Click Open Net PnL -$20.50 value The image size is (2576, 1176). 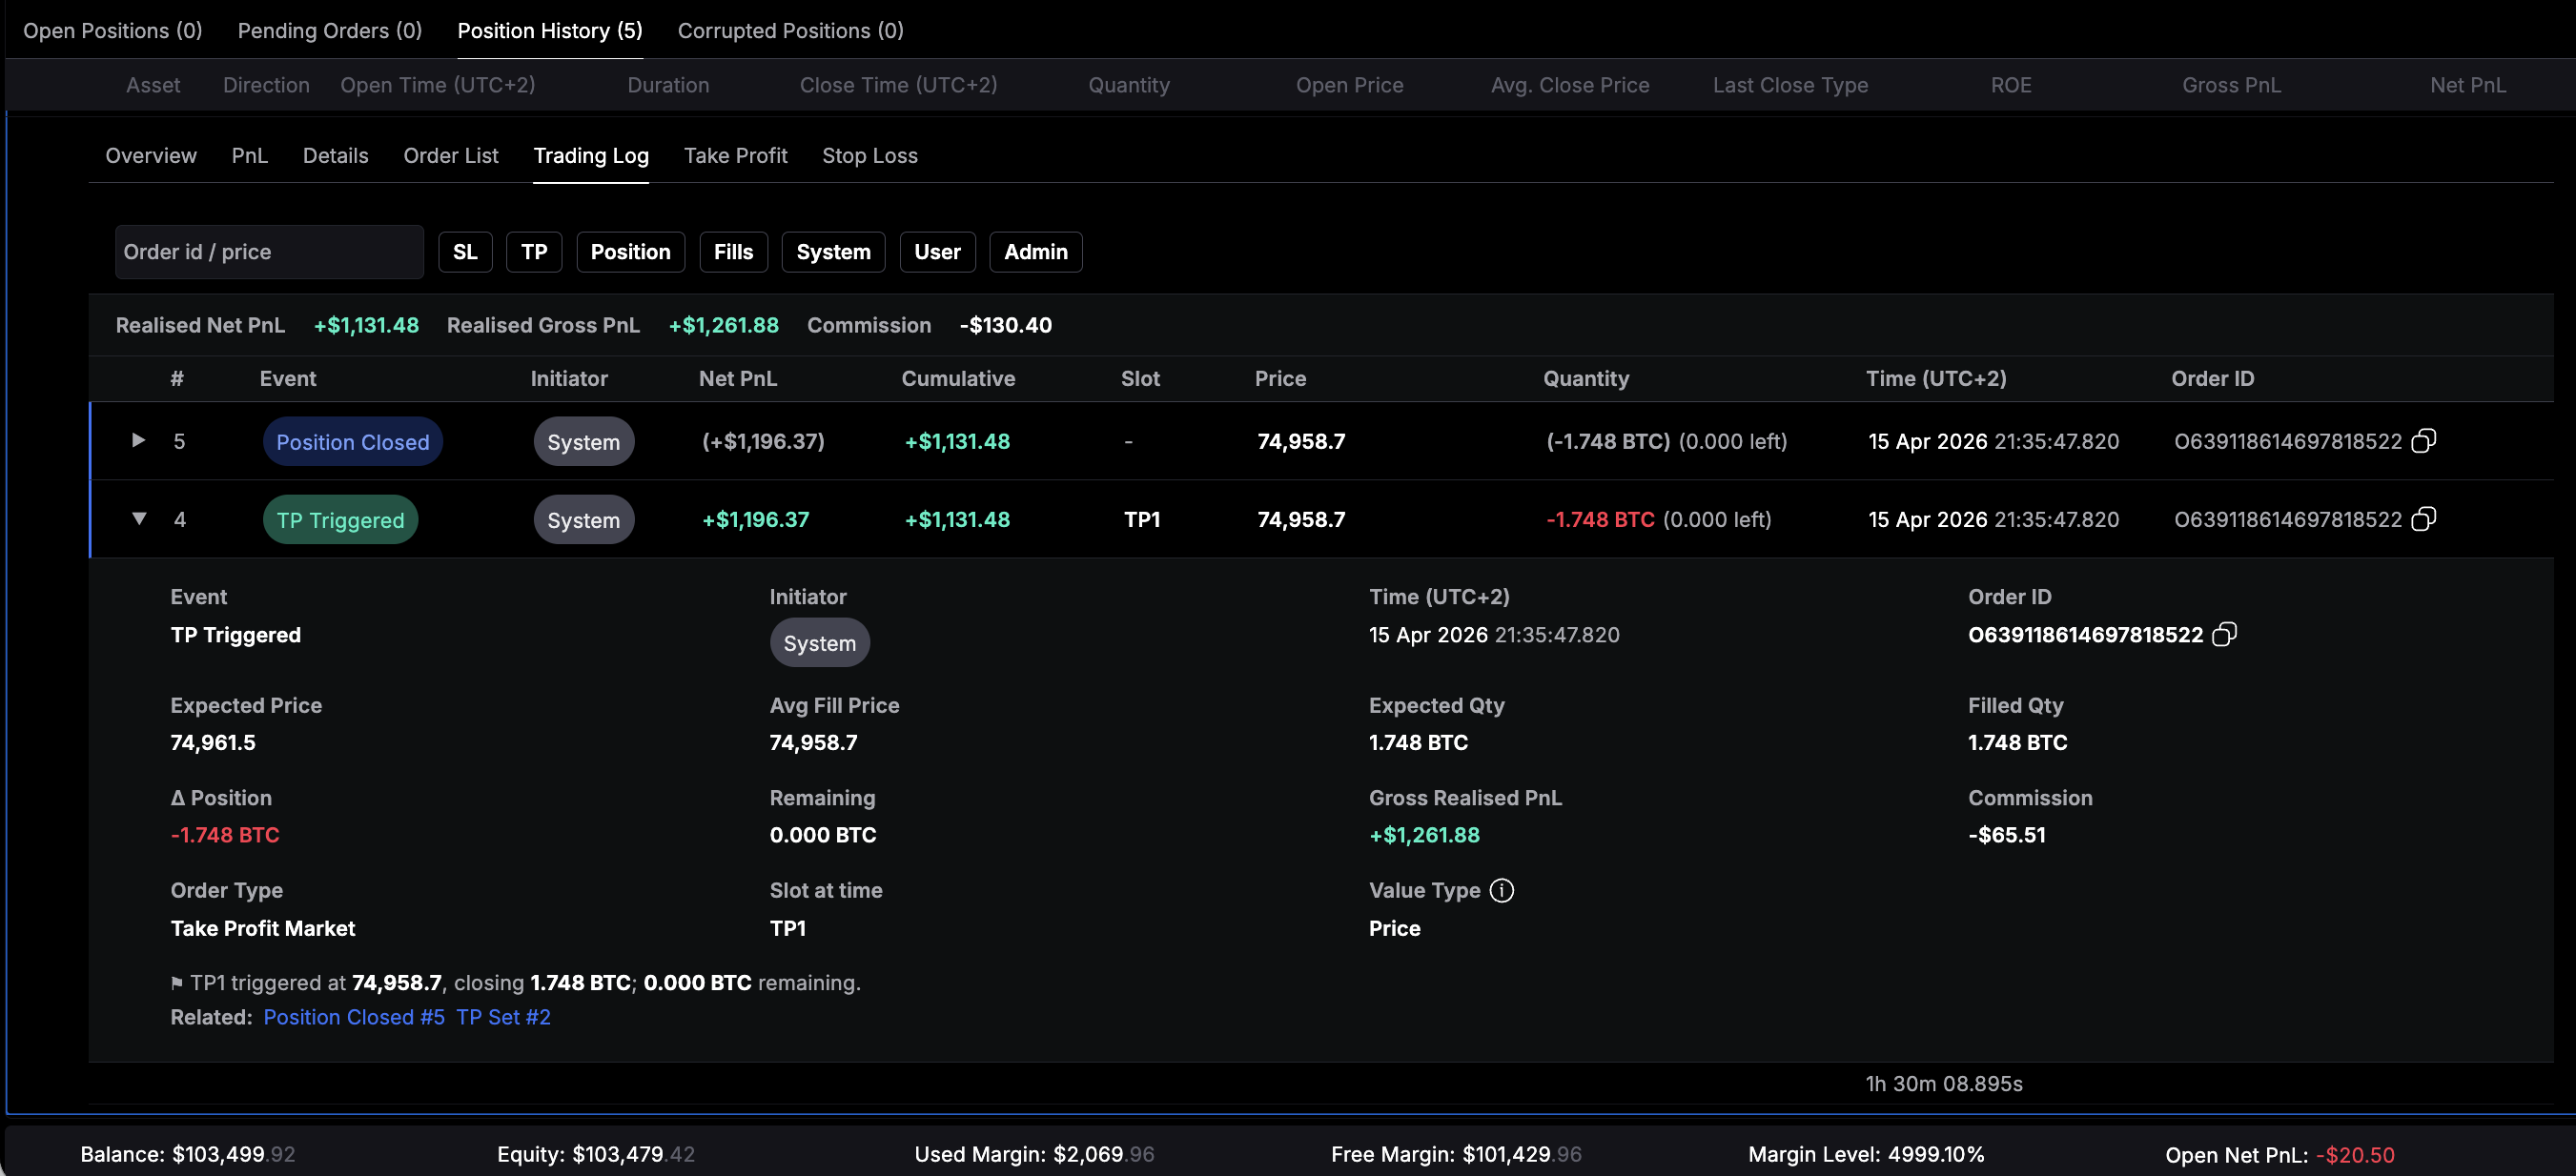click(x=2355, y=1155)
